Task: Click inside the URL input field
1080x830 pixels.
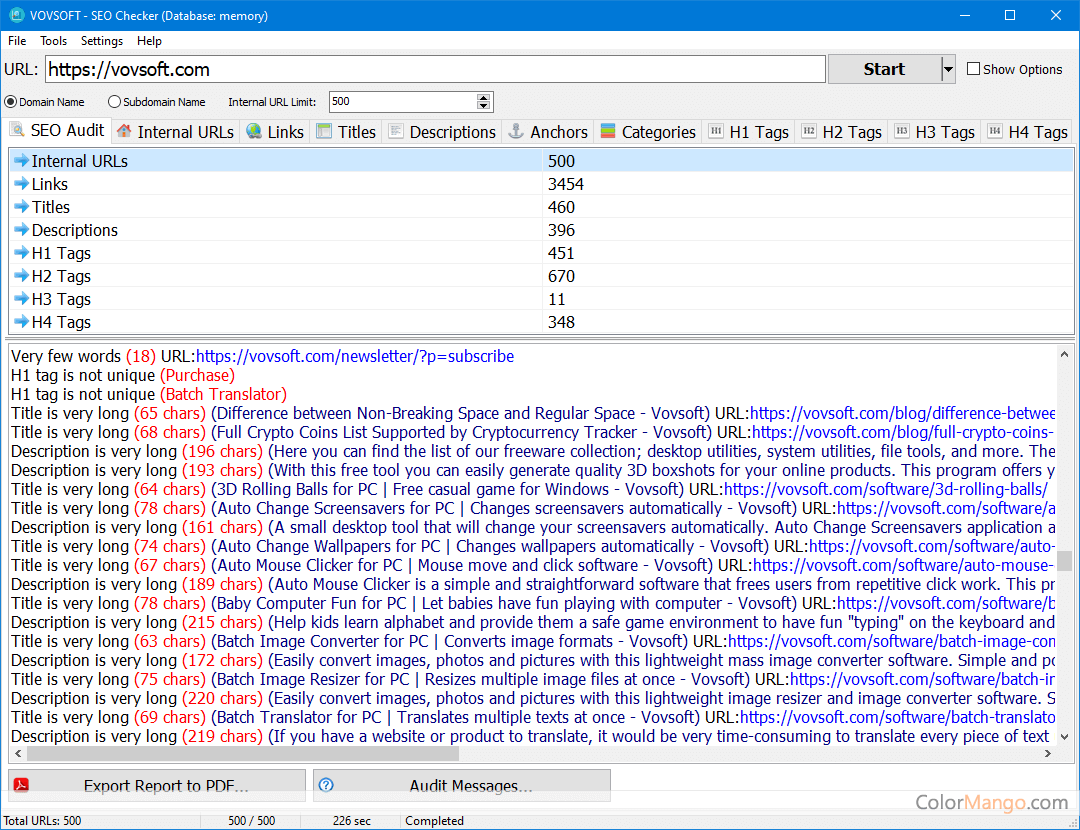Action: point(435,69)
